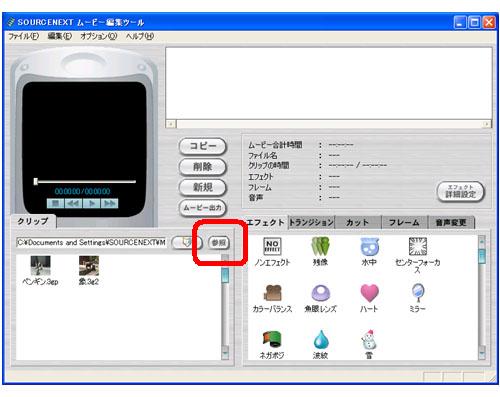Screen dimensions: 500x397
Task: Switch to the トランジション tab
Action: (311, 222)
